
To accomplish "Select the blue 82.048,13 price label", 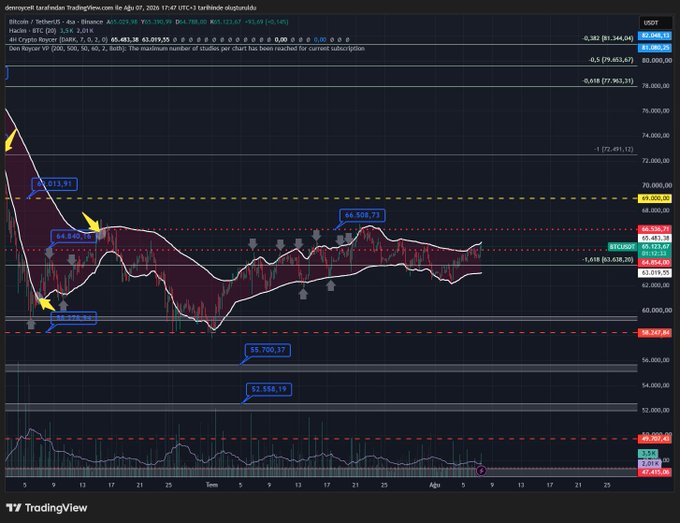I will (x=655, y=36).
